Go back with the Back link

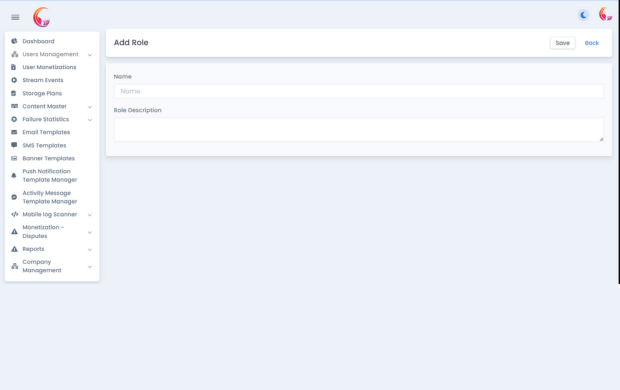pyautogui.click(x=592, y=43)
